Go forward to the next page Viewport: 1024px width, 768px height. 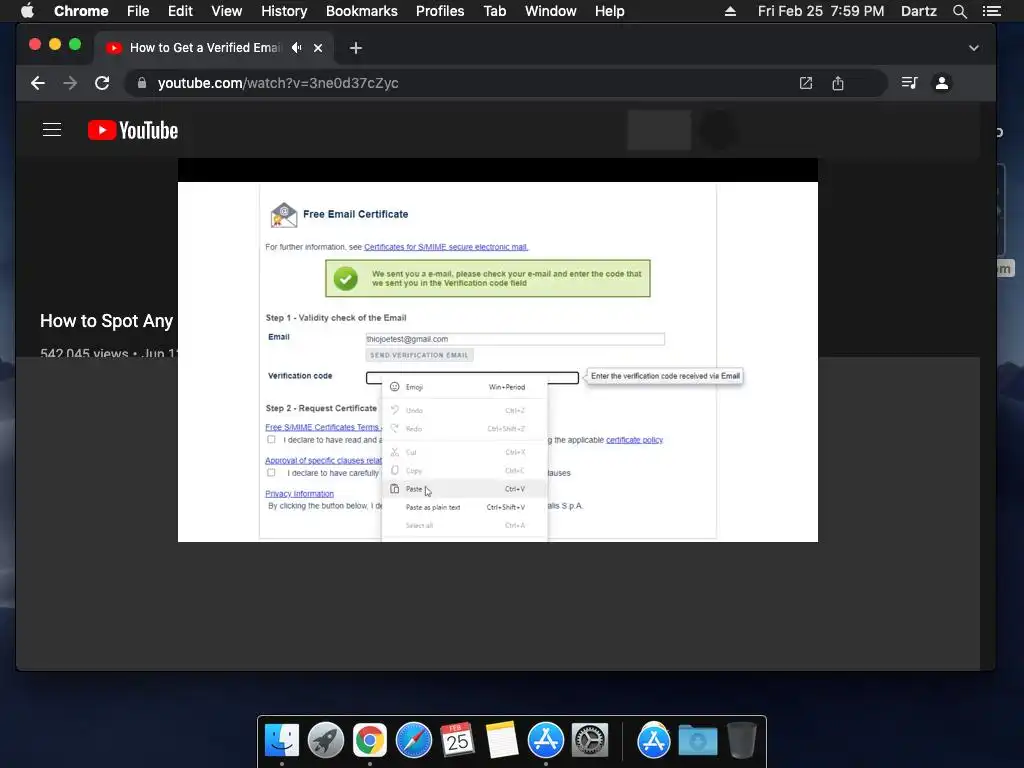pyautogui.click(x=70, y=83)
